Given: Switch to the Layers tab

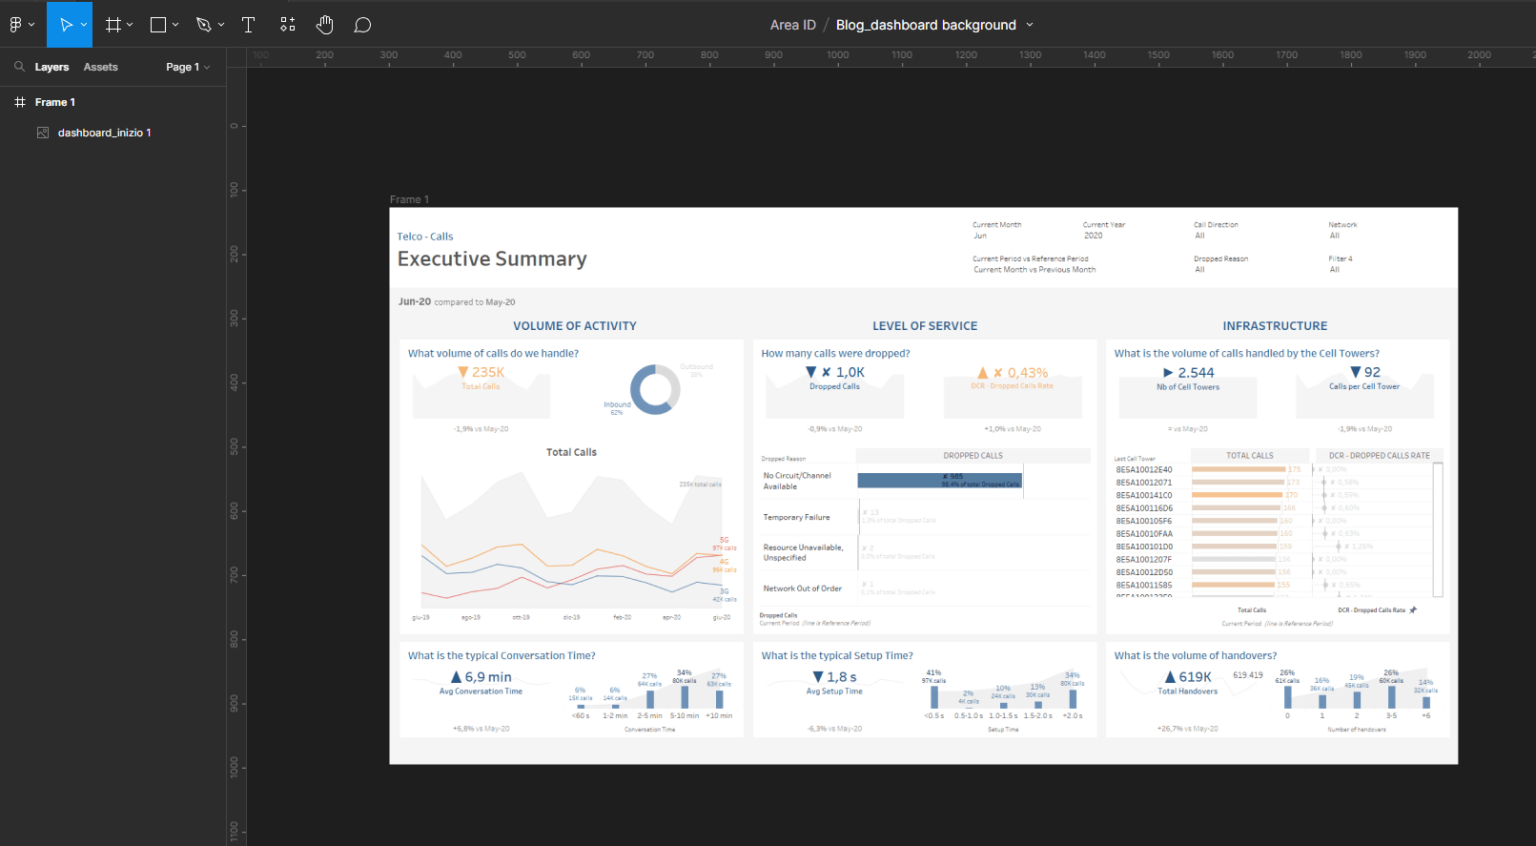Looking at the screenshot, I should (x=52, y=67).
